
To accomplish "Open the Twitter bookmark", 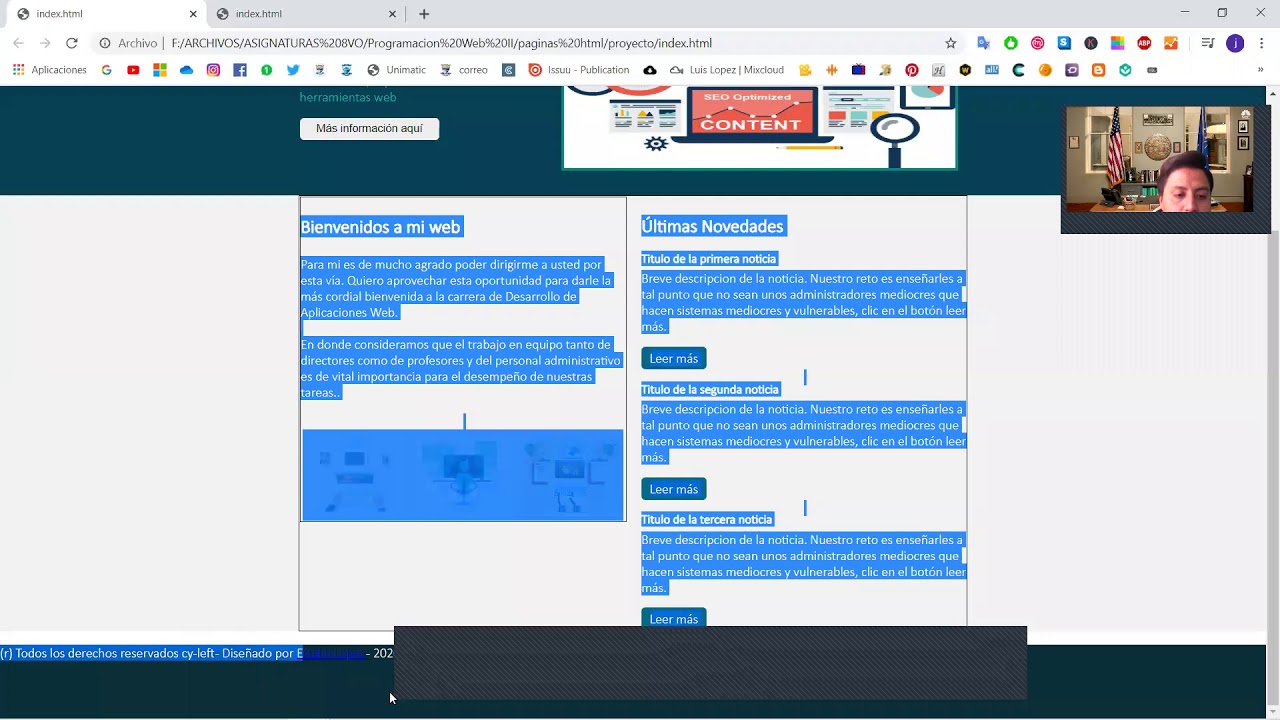I will 293,70.
